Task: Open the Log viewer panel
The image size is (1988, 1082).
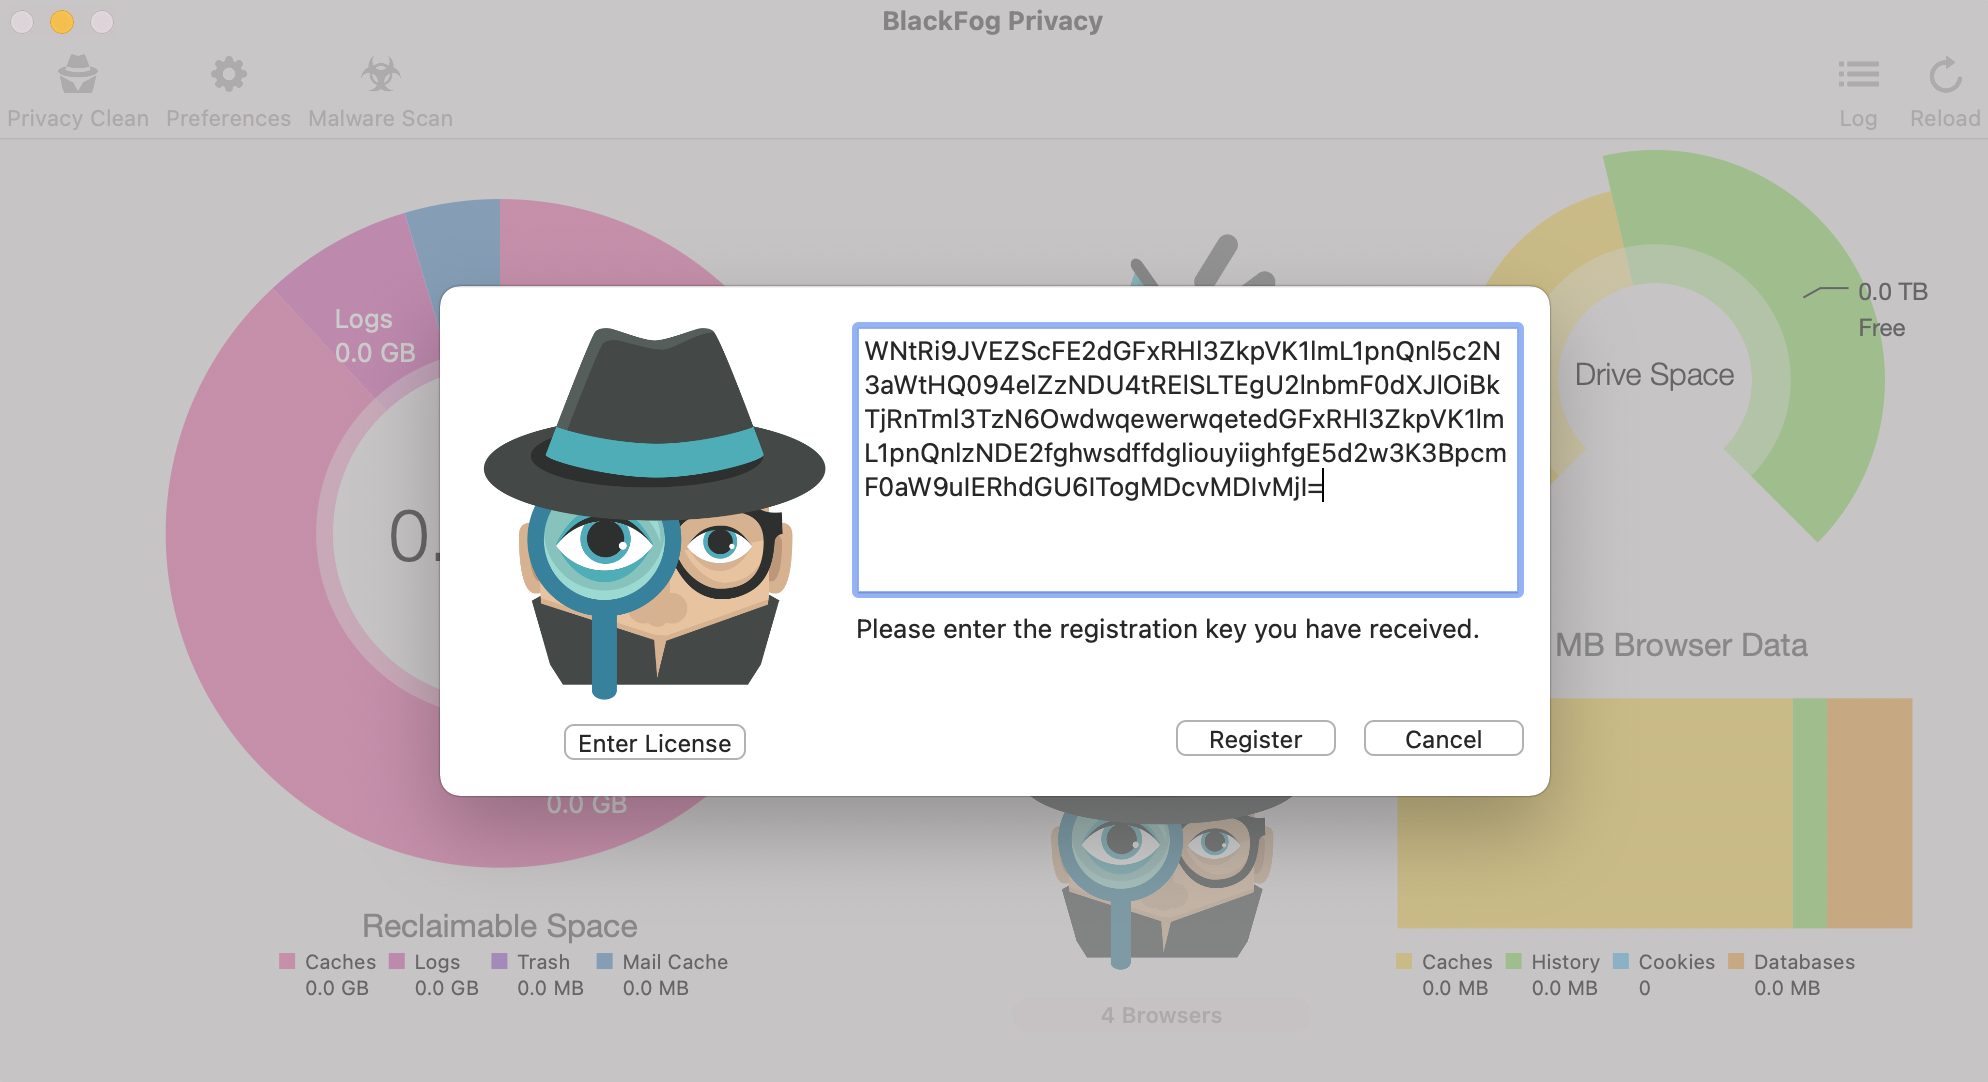Action: click(x=1859, y=87)
